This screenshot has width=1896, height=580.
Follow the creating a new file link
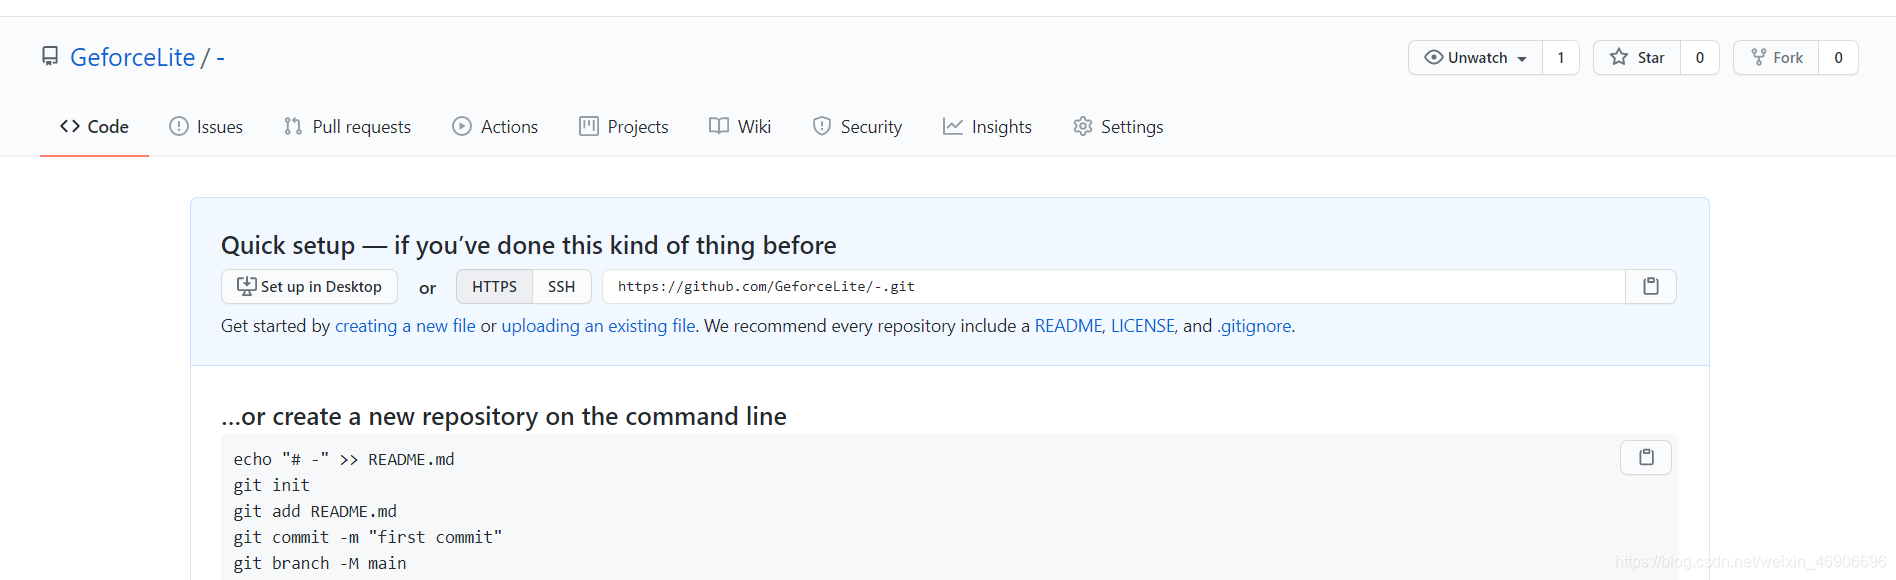tap(405, 325)
